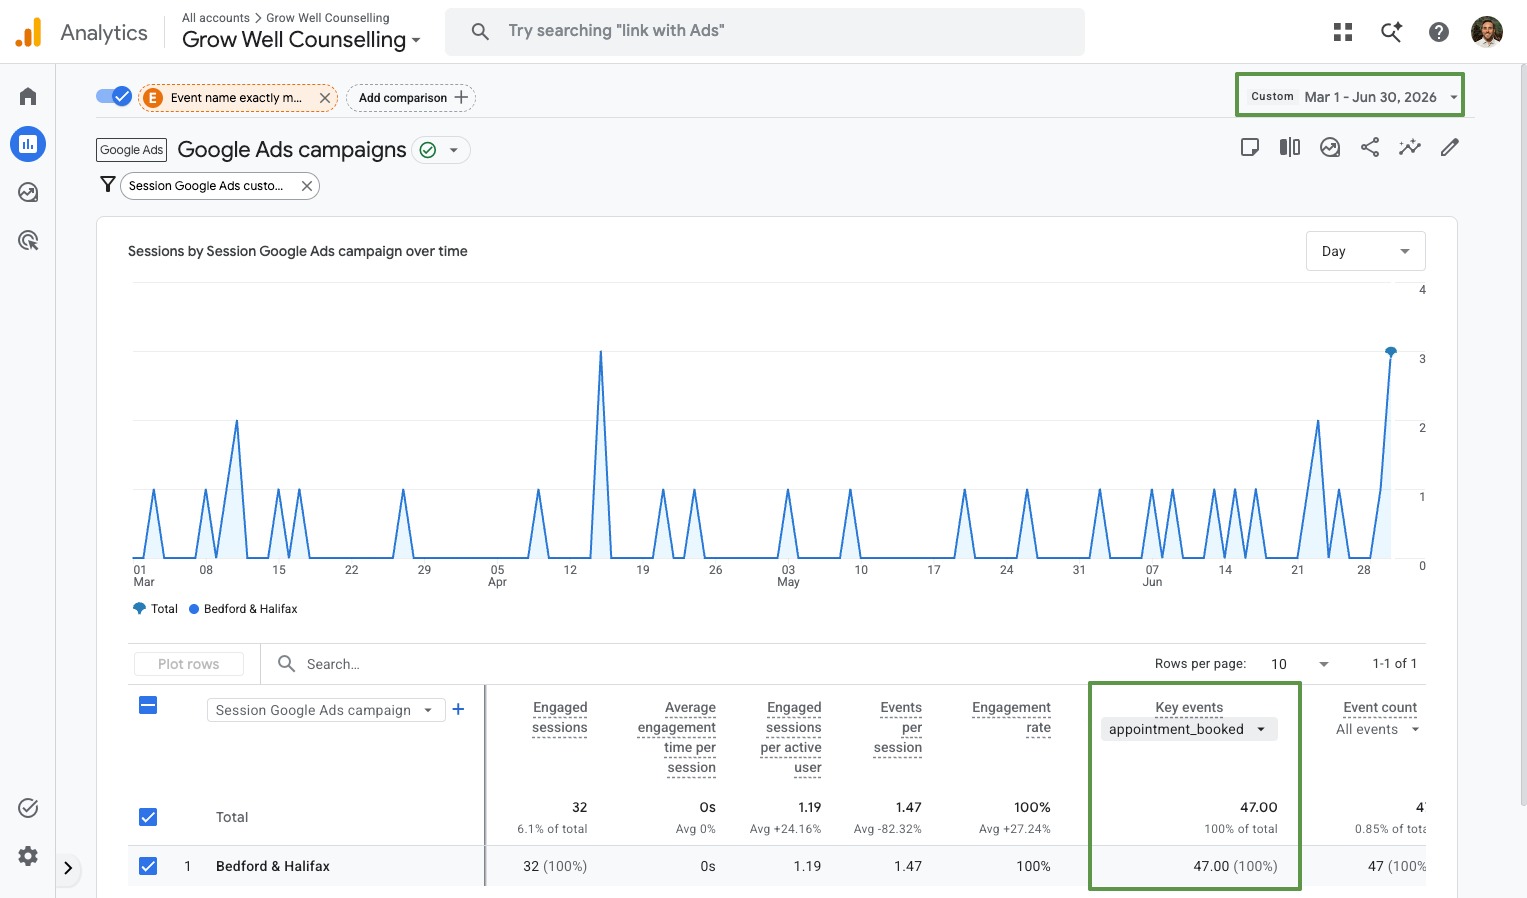Click the Bedford & Halifax campaign name

[273, 866]
